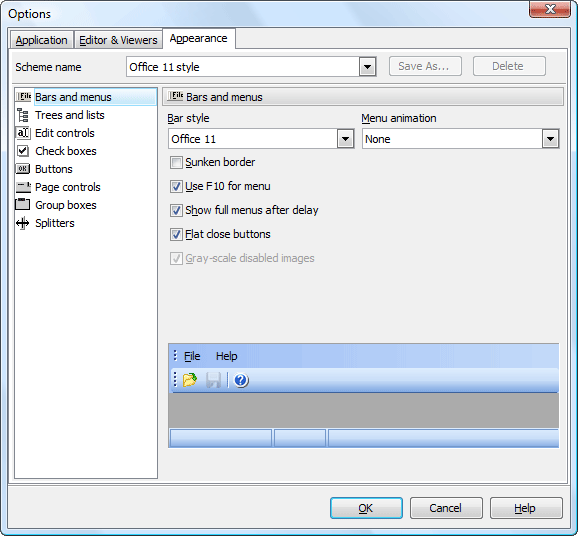Screen dimensions: 578x536
Task: Switch to the Application tab
Action: tap(41, 40)
